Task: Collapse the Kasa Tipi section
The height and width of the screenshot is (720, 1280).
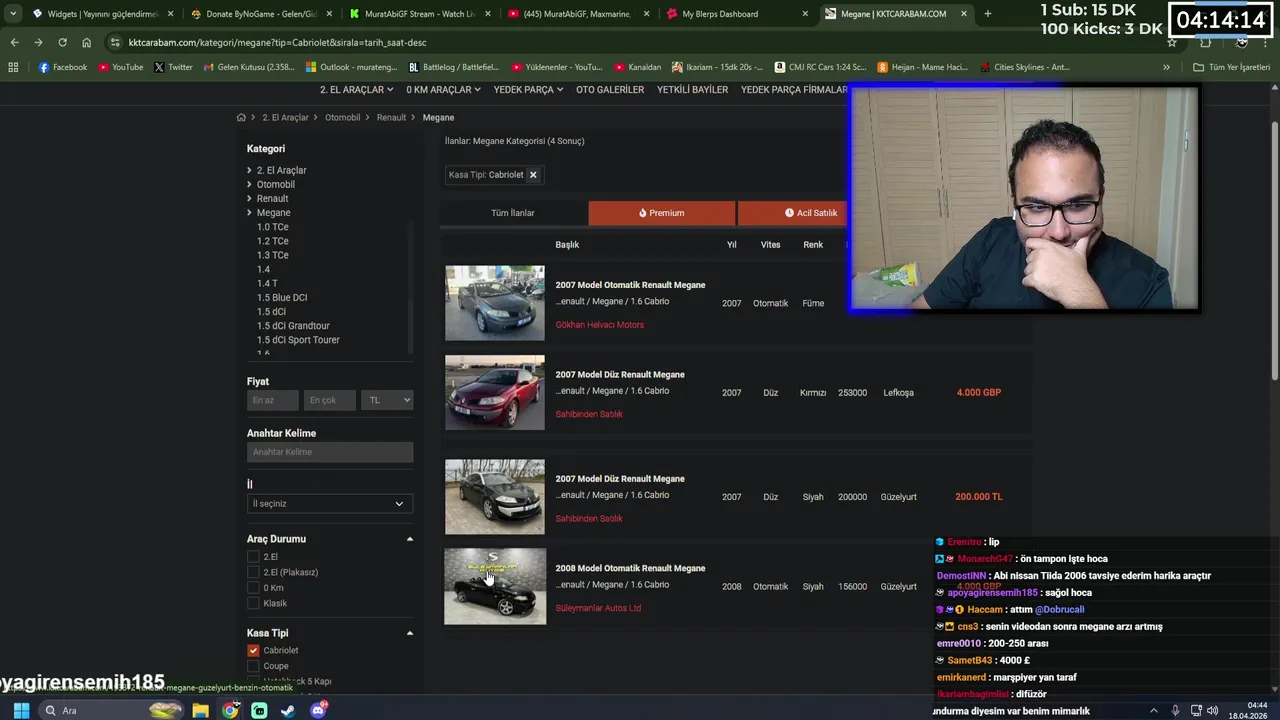Action: (409, 633)
